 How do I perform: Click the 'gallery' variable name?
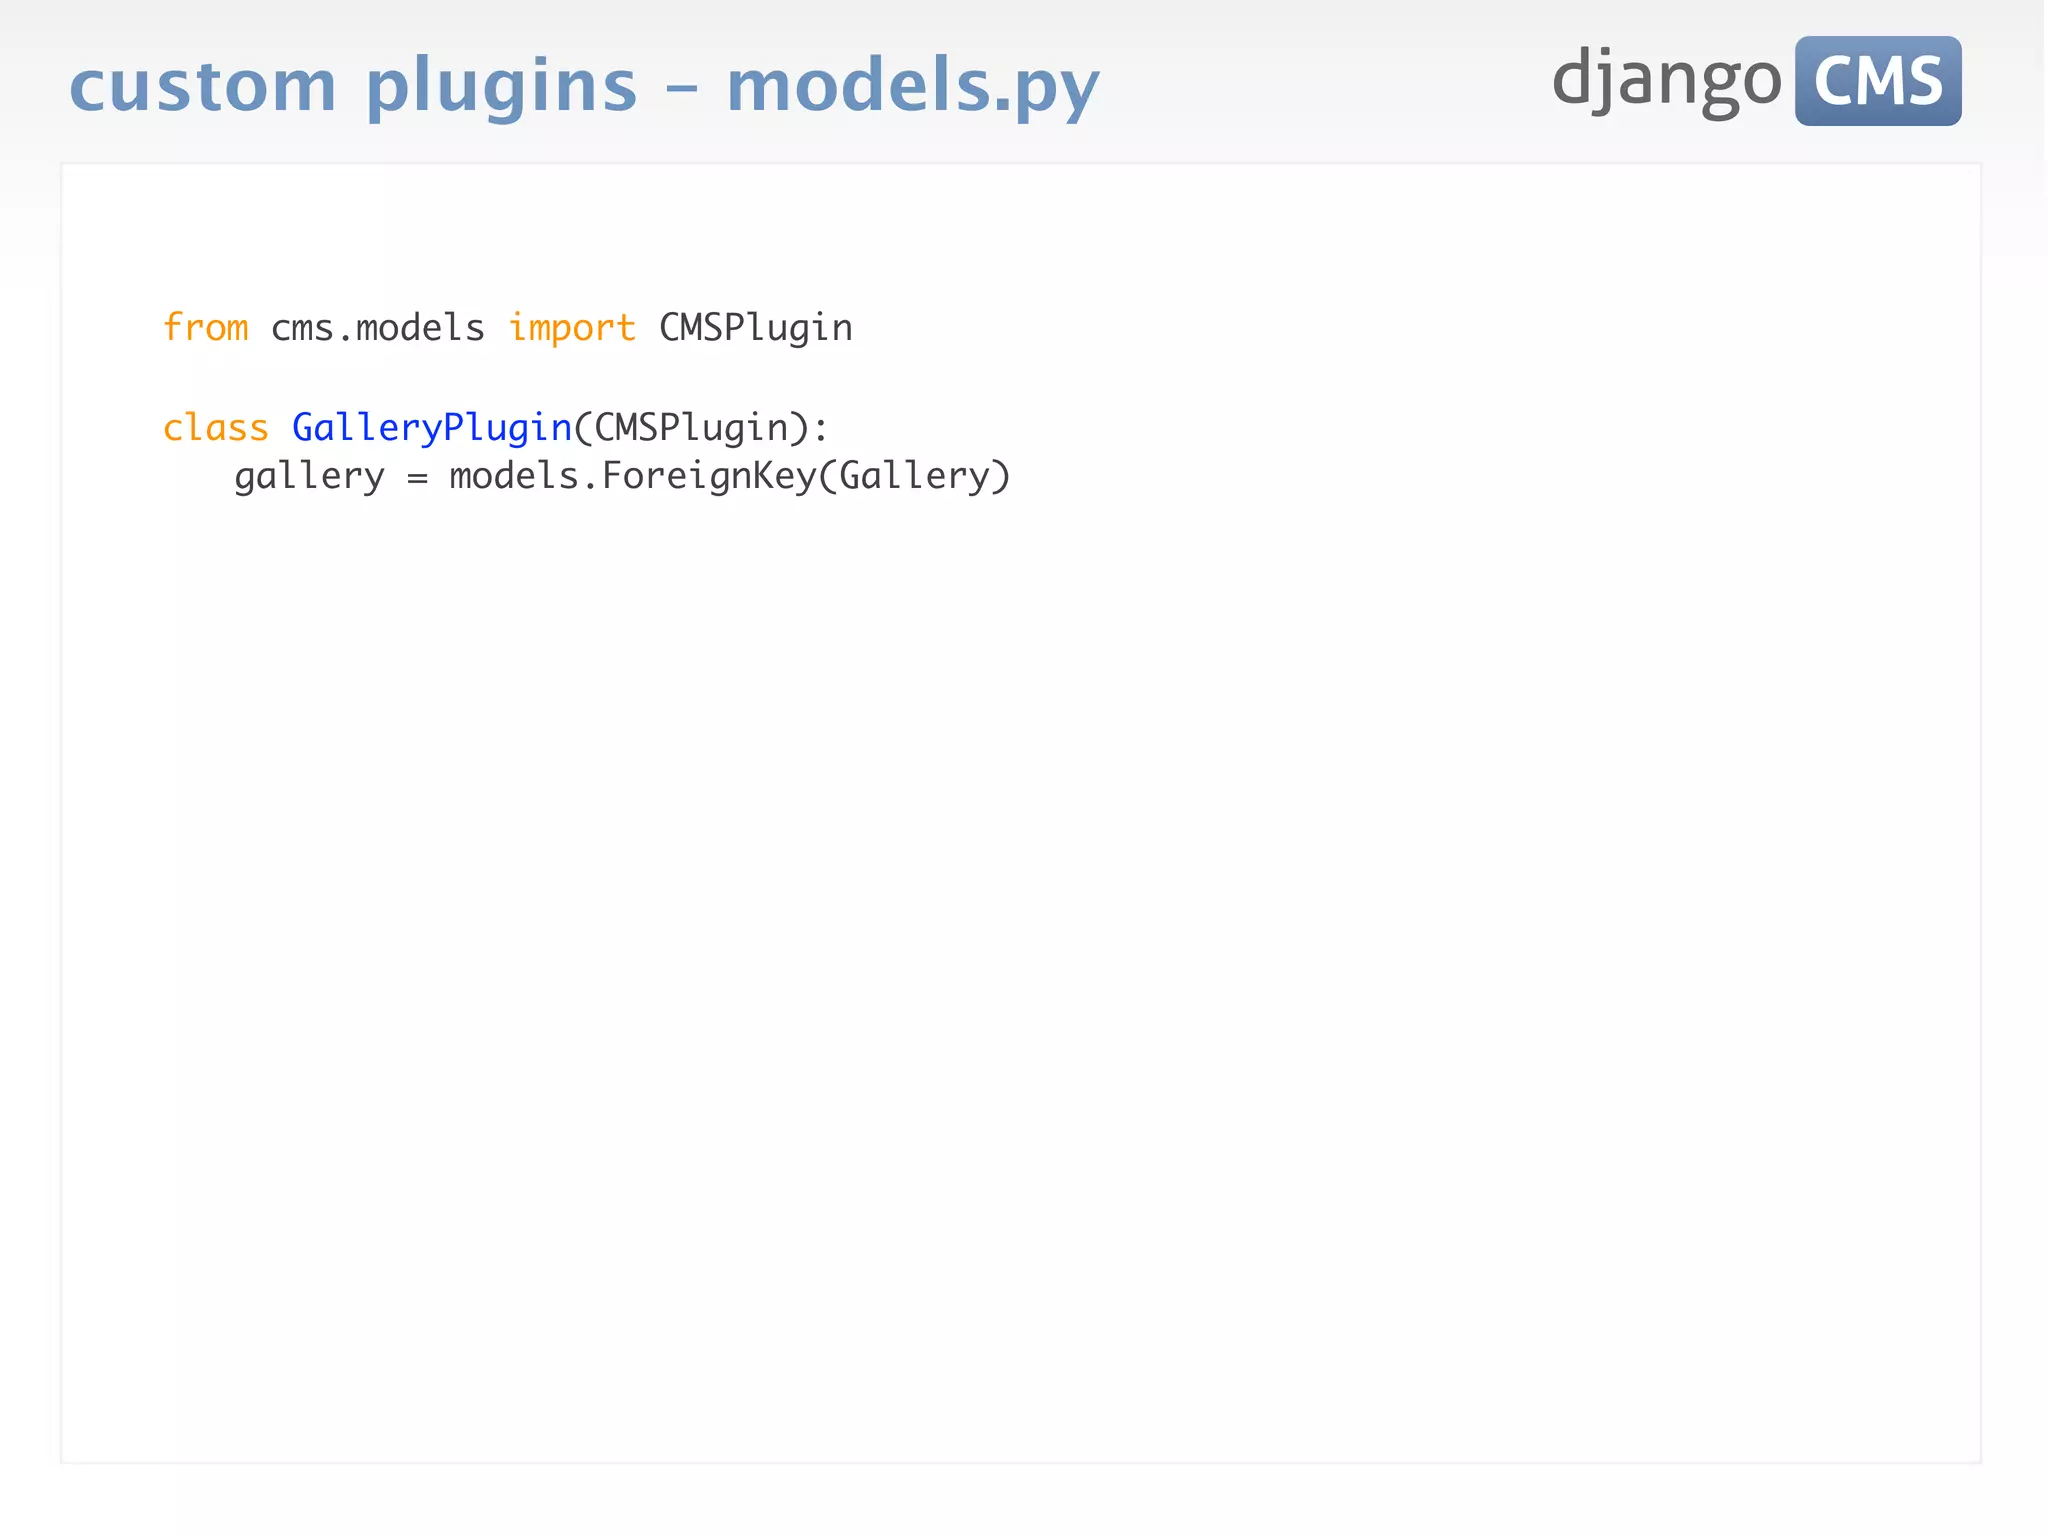coord(310,477)
